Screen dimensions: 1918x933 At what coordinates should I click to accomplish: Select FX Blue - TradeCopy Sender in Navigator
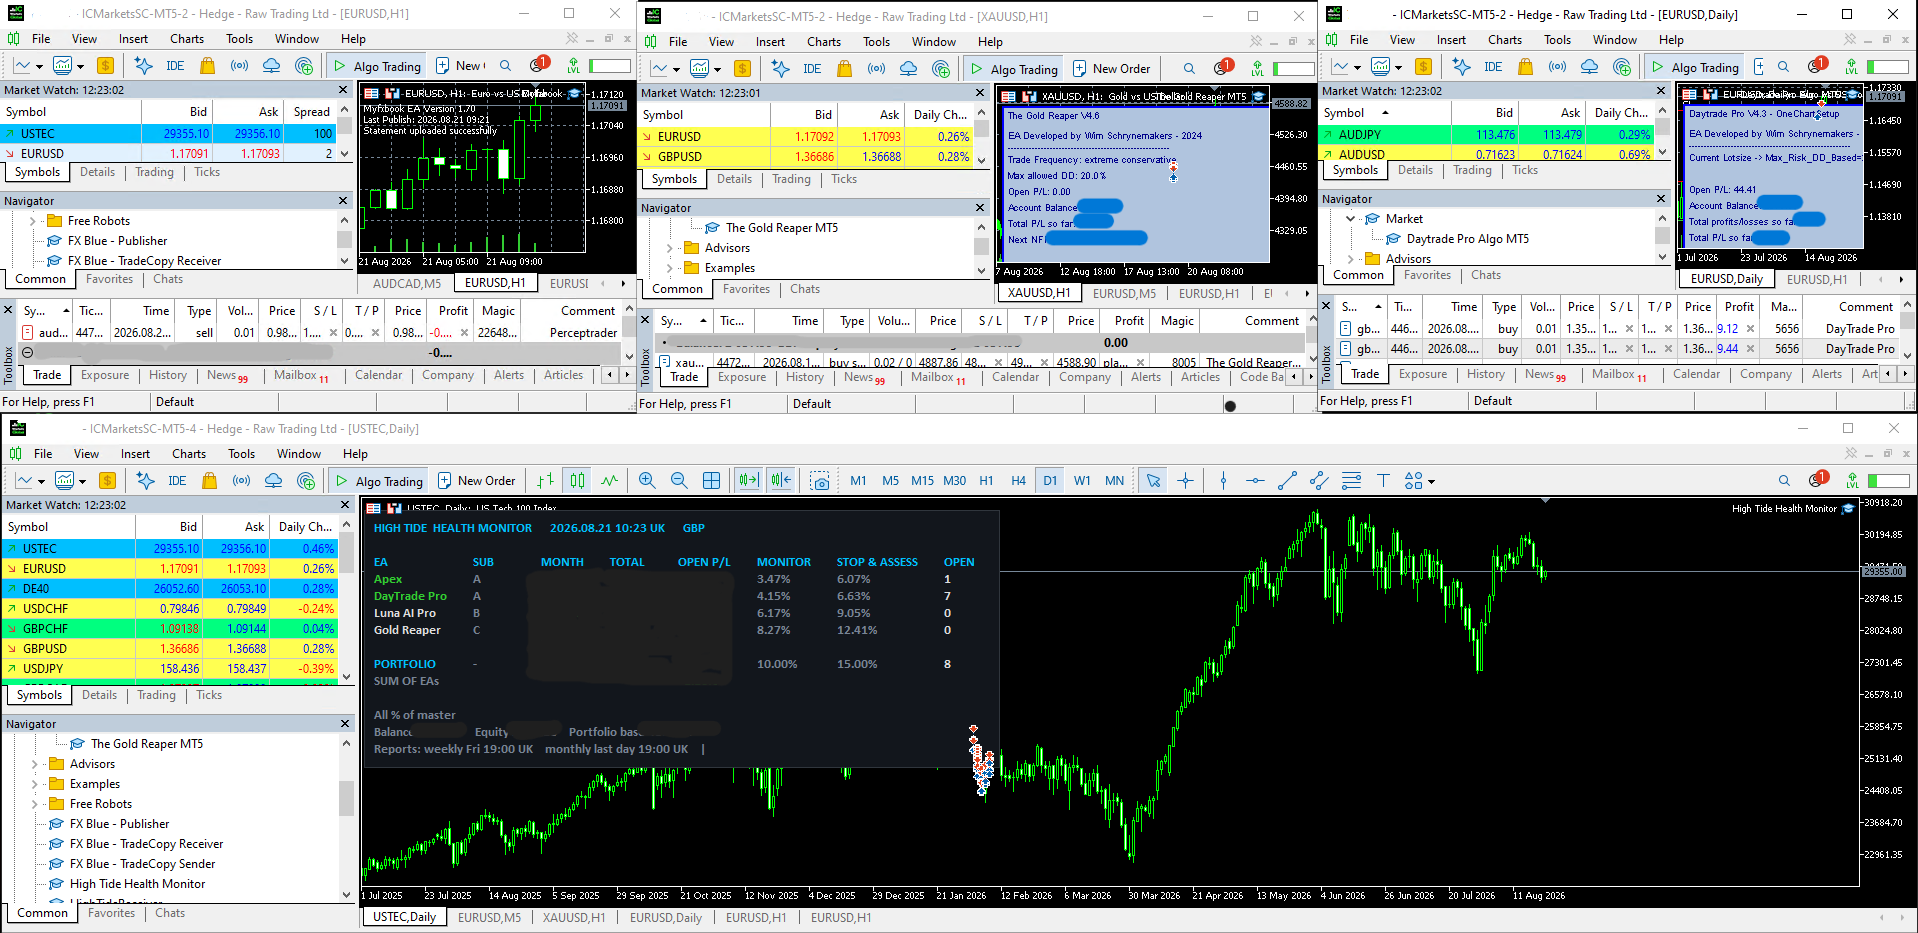pos(142,864)
